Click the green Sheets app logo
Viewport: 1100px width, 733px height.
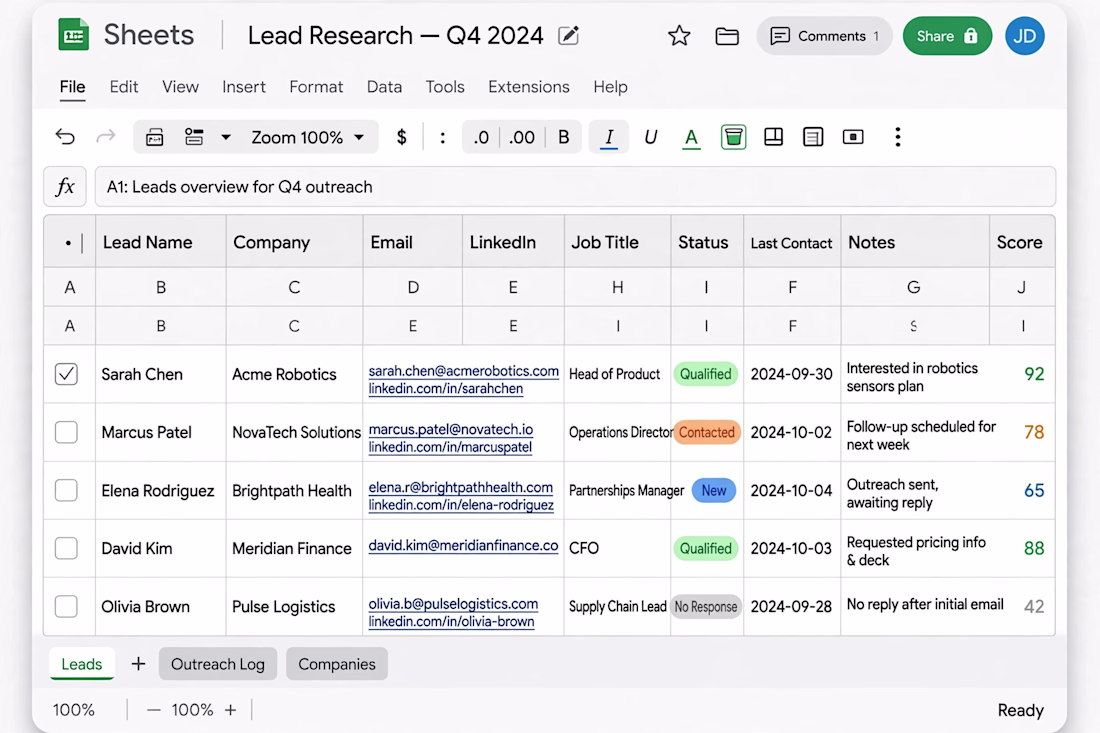74,35
